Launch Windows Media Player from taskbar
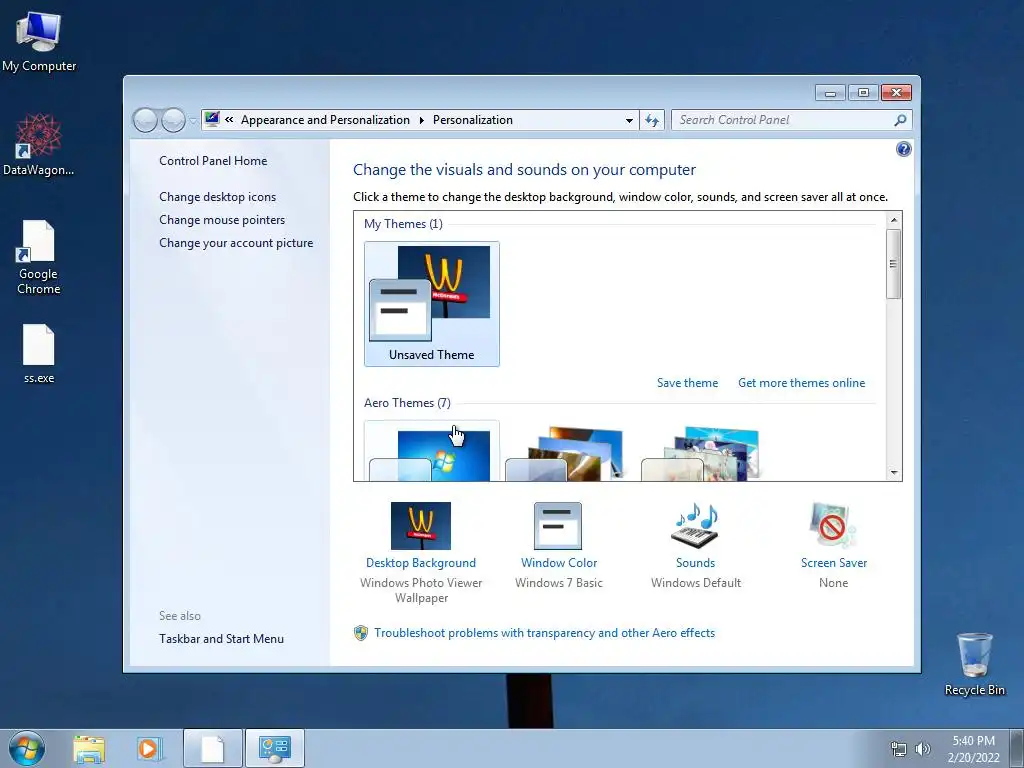The width and height of the screenshot is (1024, 768). [149, 749]
